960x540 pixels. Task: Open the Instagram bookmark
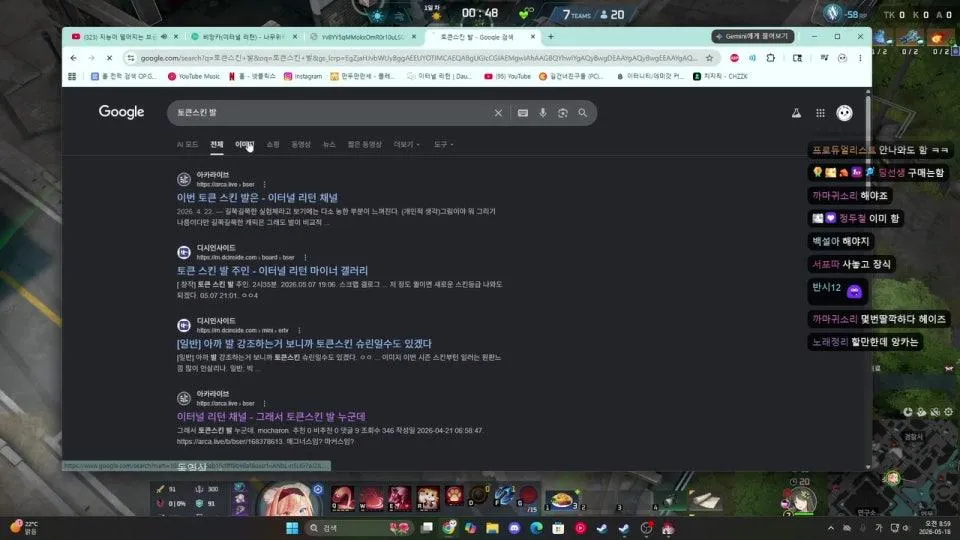pos(303,77)
